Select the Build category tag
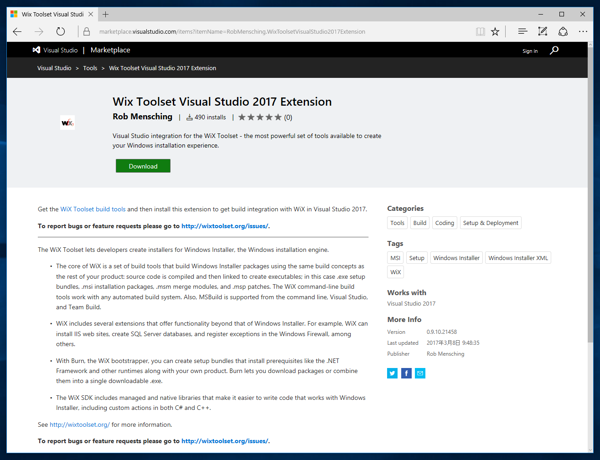 420,223
